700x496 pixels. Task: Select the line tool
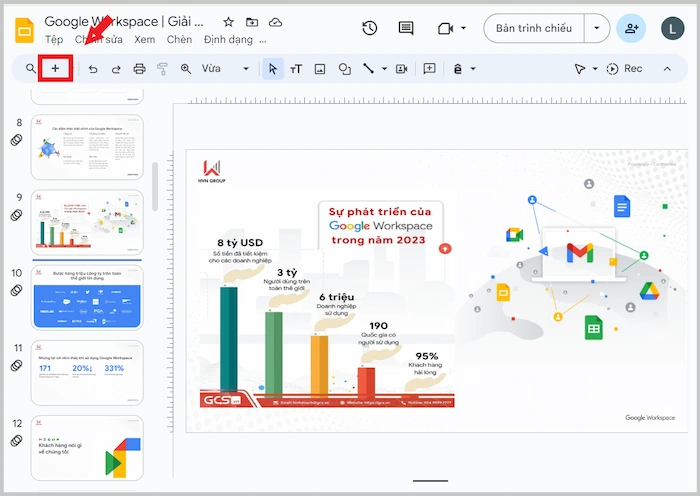(368, 68)
